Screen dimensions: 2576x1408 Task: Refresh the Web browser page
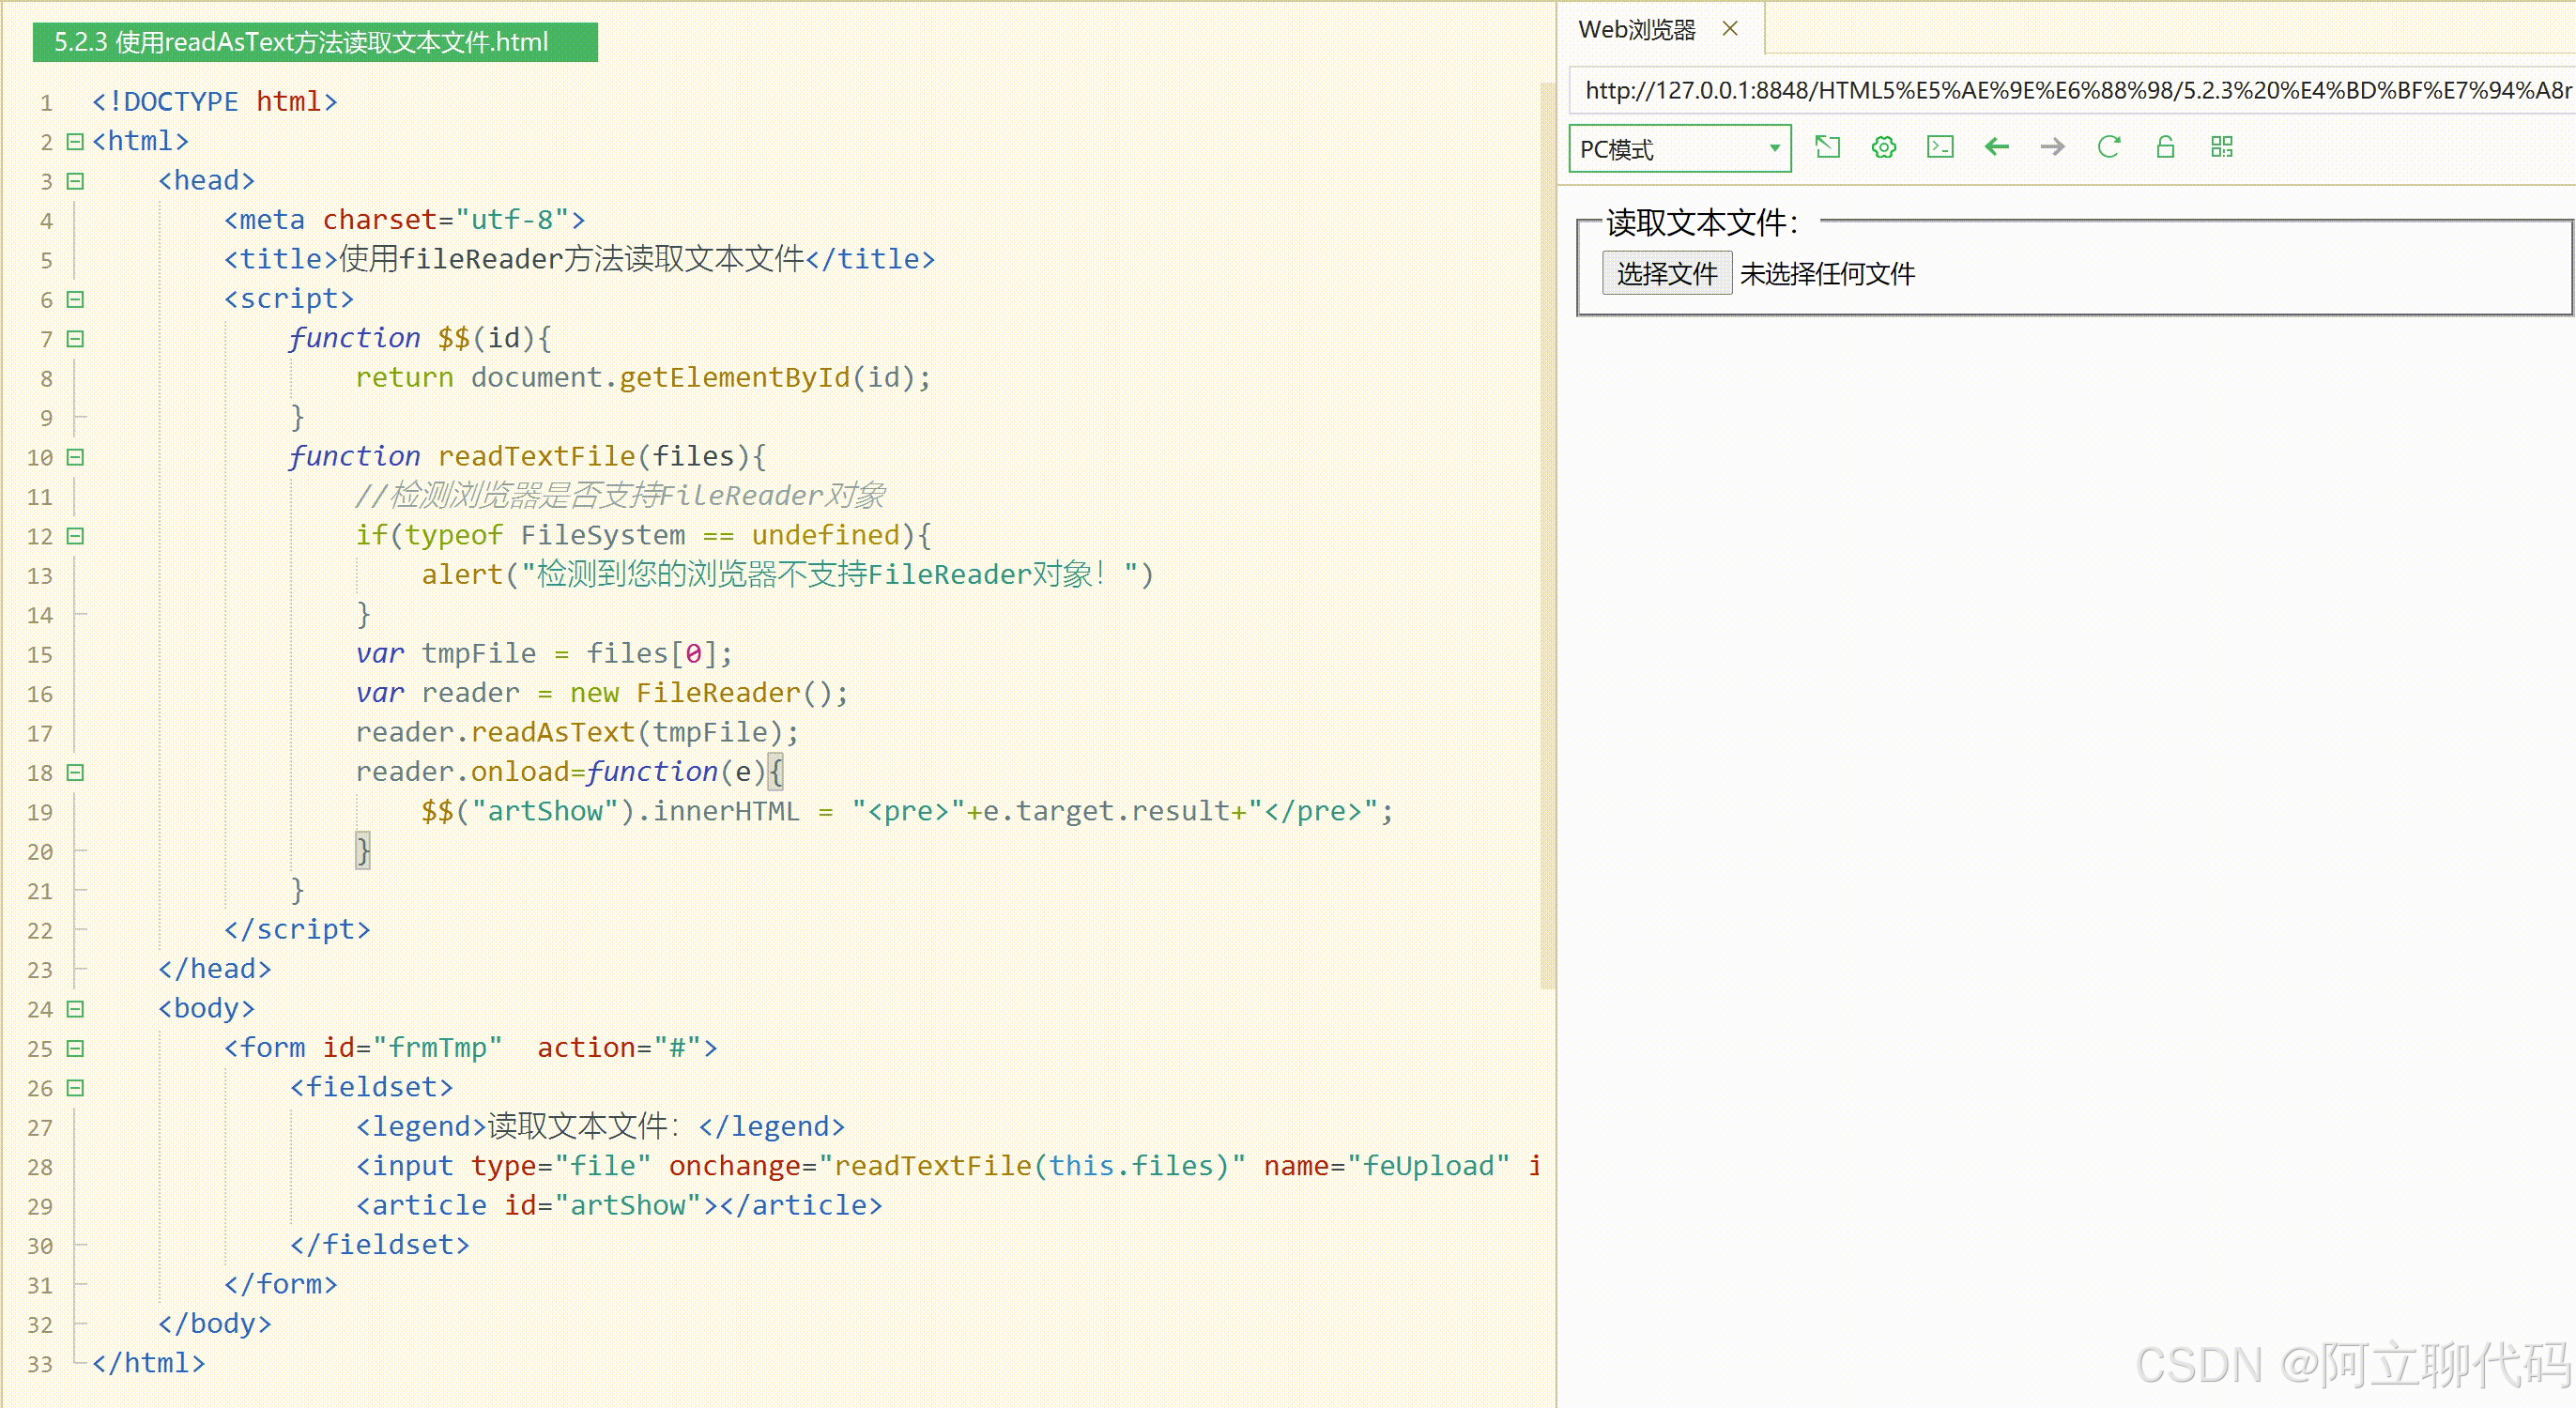click(2109, 147)
